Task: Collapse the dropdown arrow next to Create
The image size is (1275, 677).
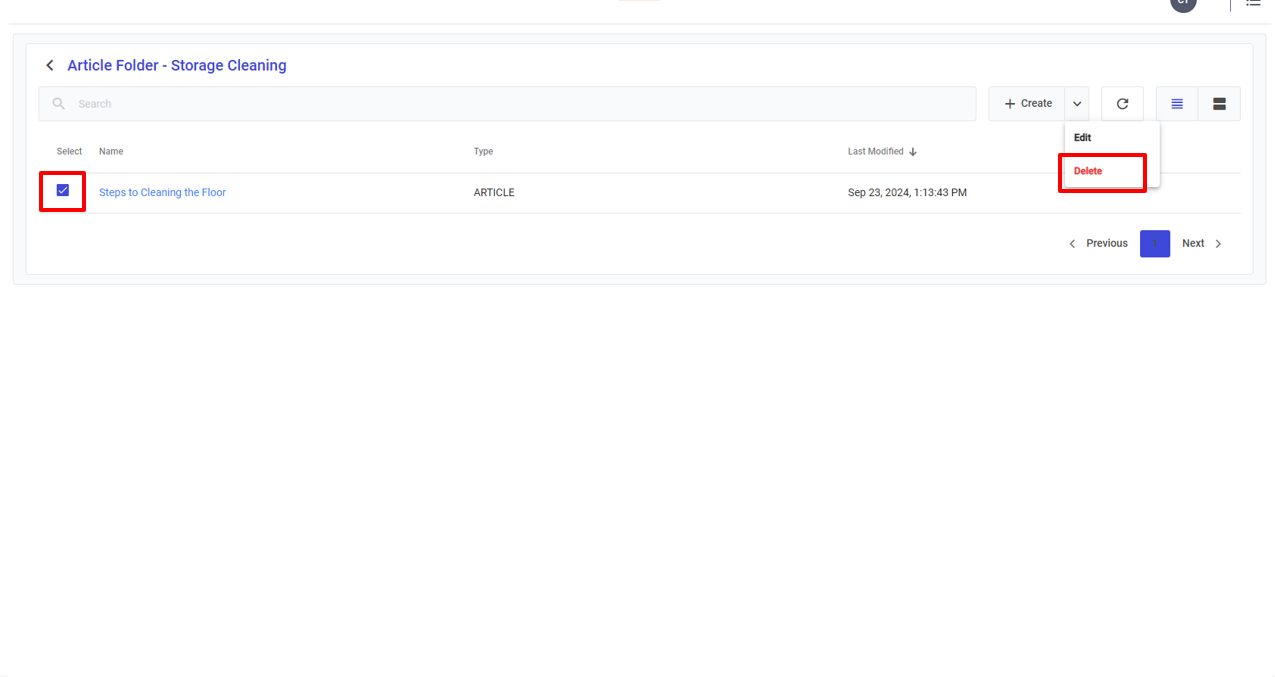Action: [1077, 104]
